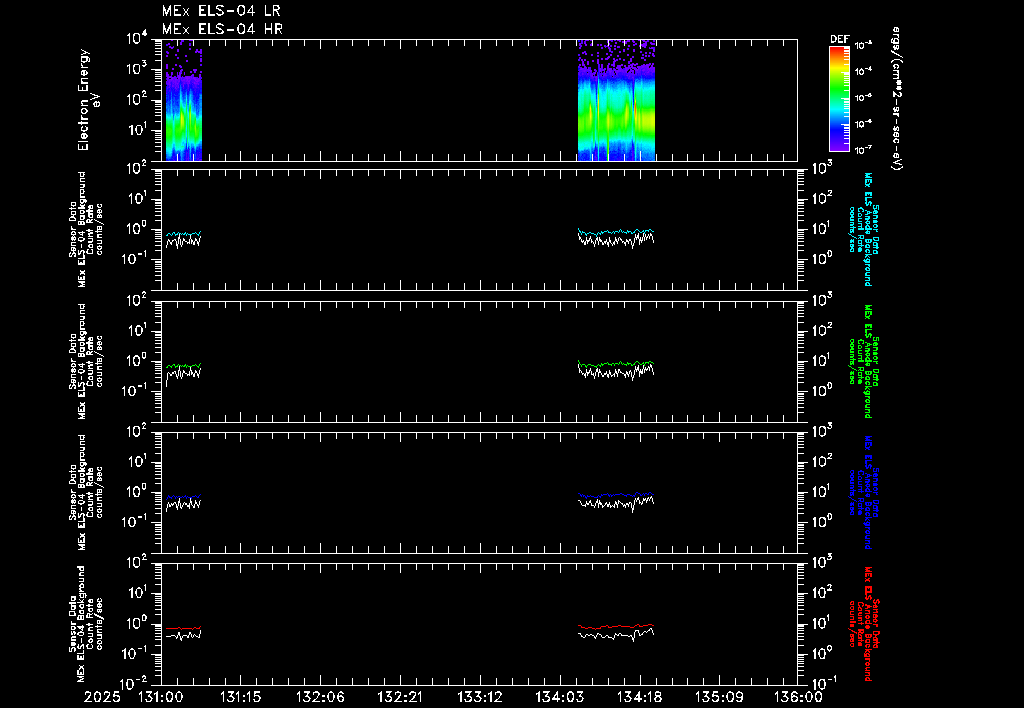This screenshot has width=1024, height=708.
Task: Click the red anode background right-axis label
Action: [863, 624]
